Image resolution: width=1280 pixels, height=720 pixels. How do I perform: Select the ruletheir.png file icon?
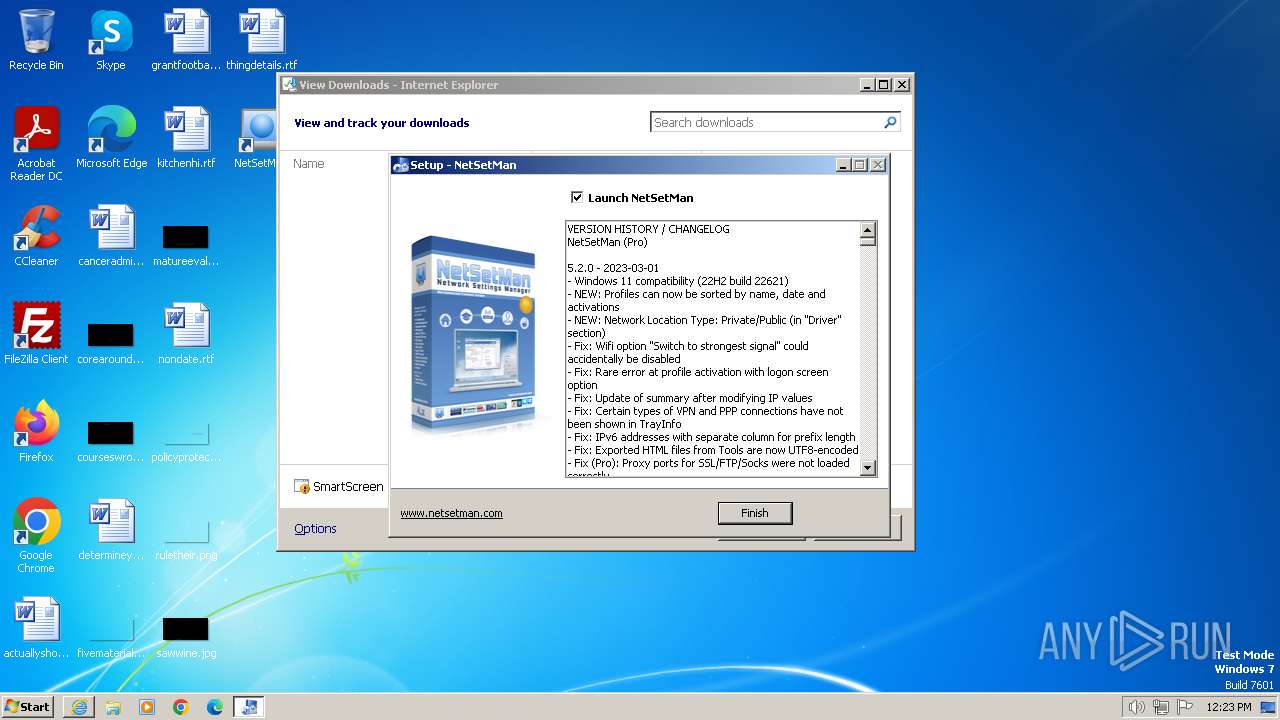(186, 538)
